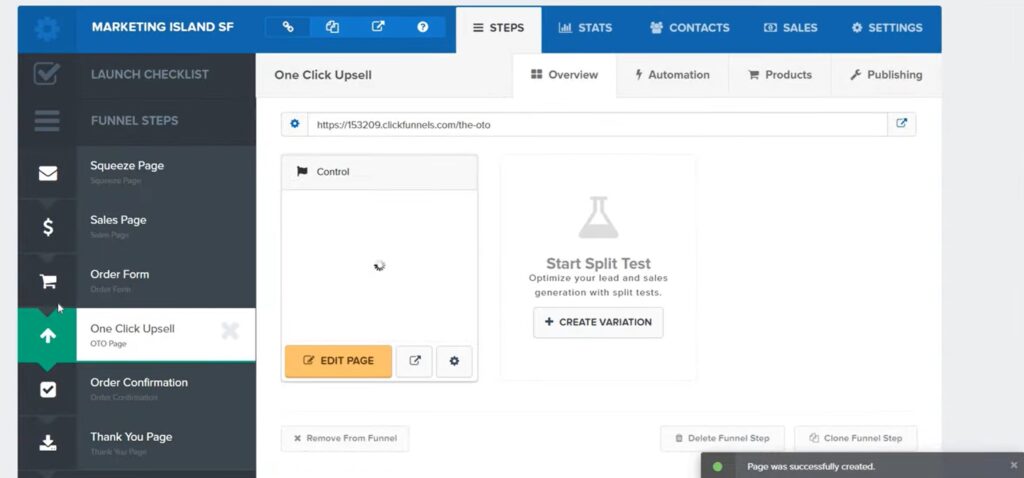Click the clone funnel icon in header
1024x478 pixels.
(x=332, y=27)
